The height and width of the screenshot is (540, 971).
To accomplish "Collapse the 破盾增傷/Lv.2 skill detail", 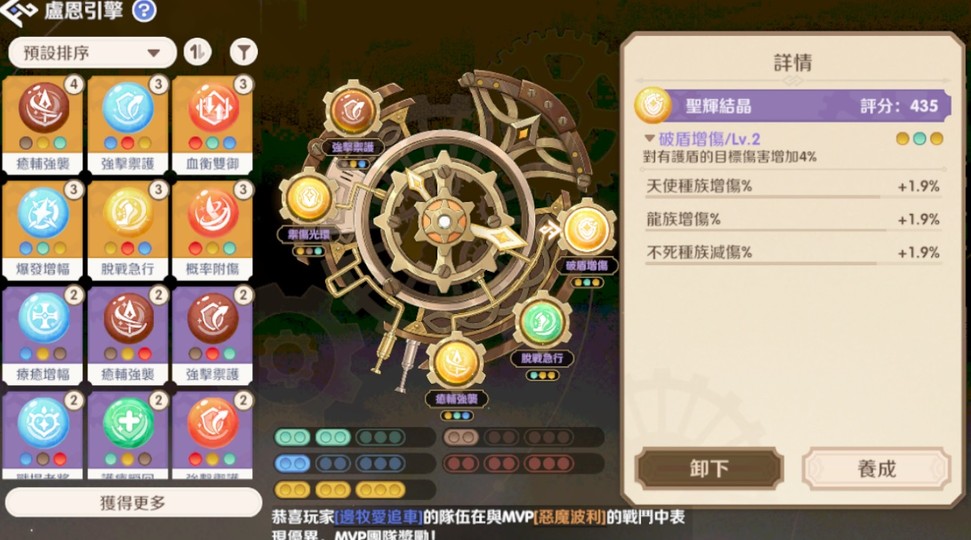I will (x=650, y=138).
